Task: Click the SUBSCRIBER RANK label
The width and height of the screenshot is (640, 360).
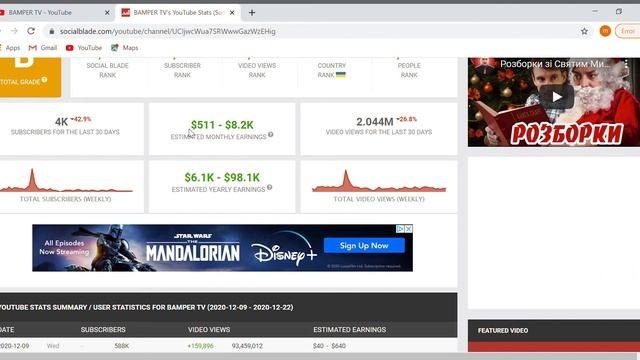Action: point(182,70)
